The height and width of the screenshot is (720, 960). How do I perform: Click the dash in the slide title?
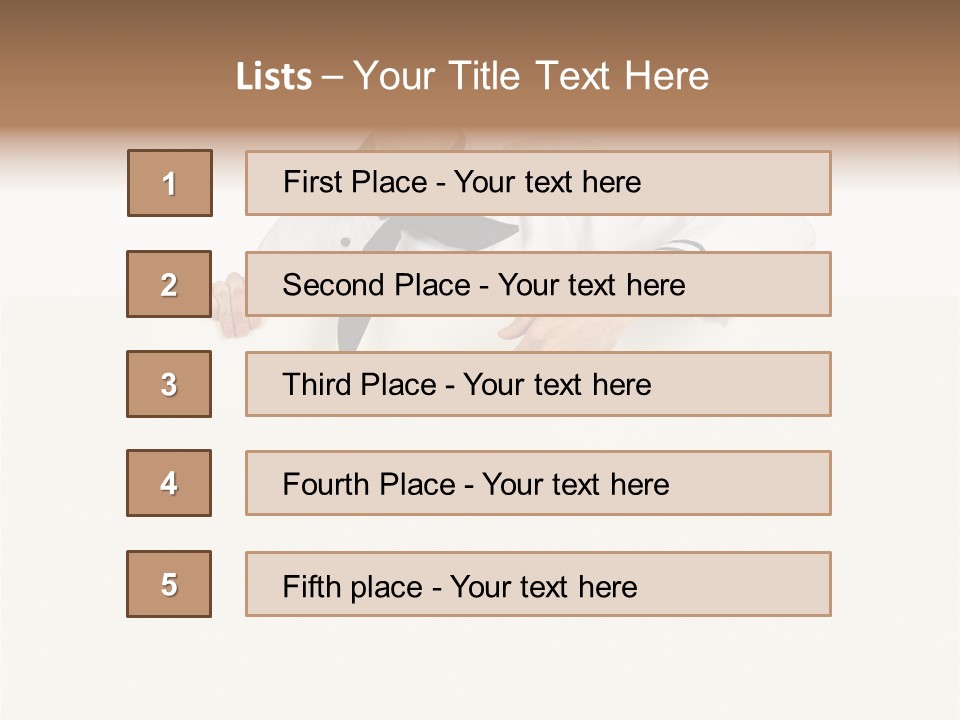pos(332,77)
